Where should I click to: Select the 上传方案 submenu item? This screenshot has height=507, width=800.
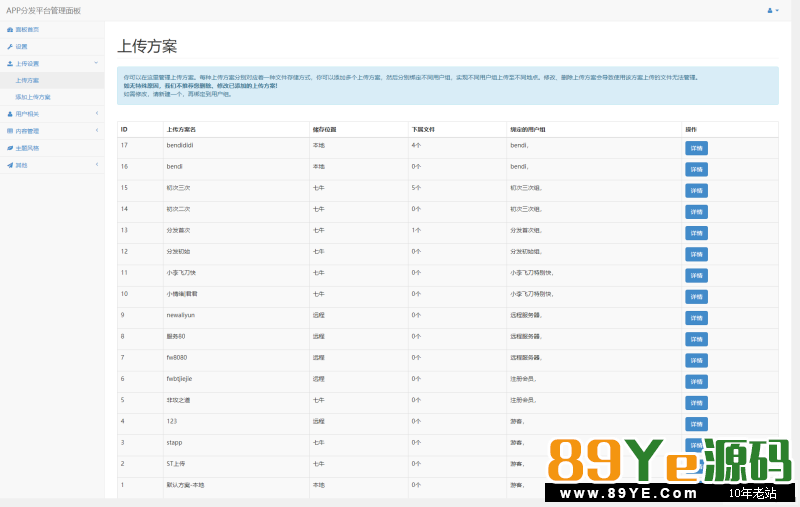[x=27, y=81]
